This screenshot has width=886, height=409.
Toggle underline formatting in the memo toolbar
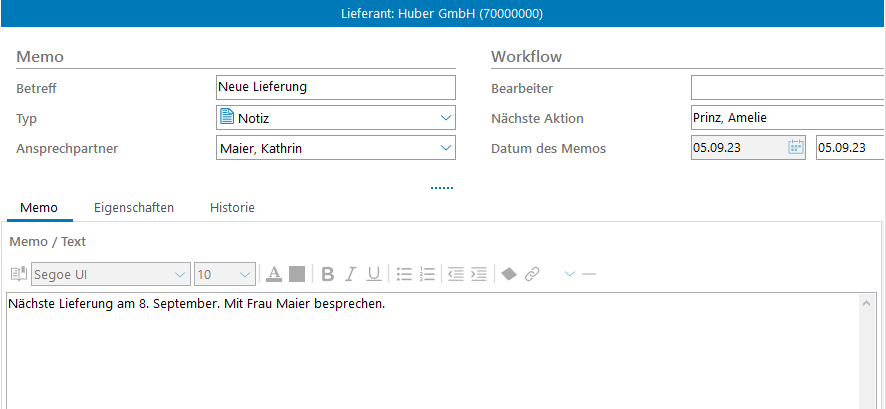373,274
